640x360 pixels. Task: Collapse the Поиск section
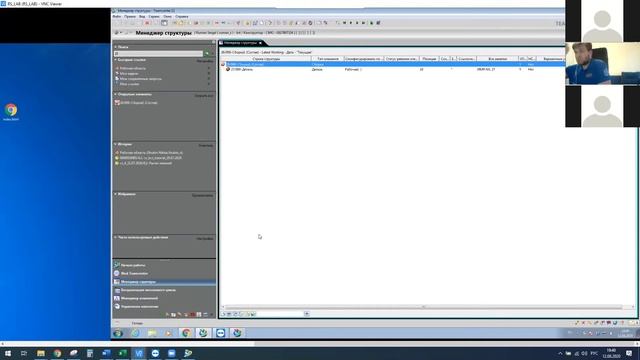[x=116, y=47]
